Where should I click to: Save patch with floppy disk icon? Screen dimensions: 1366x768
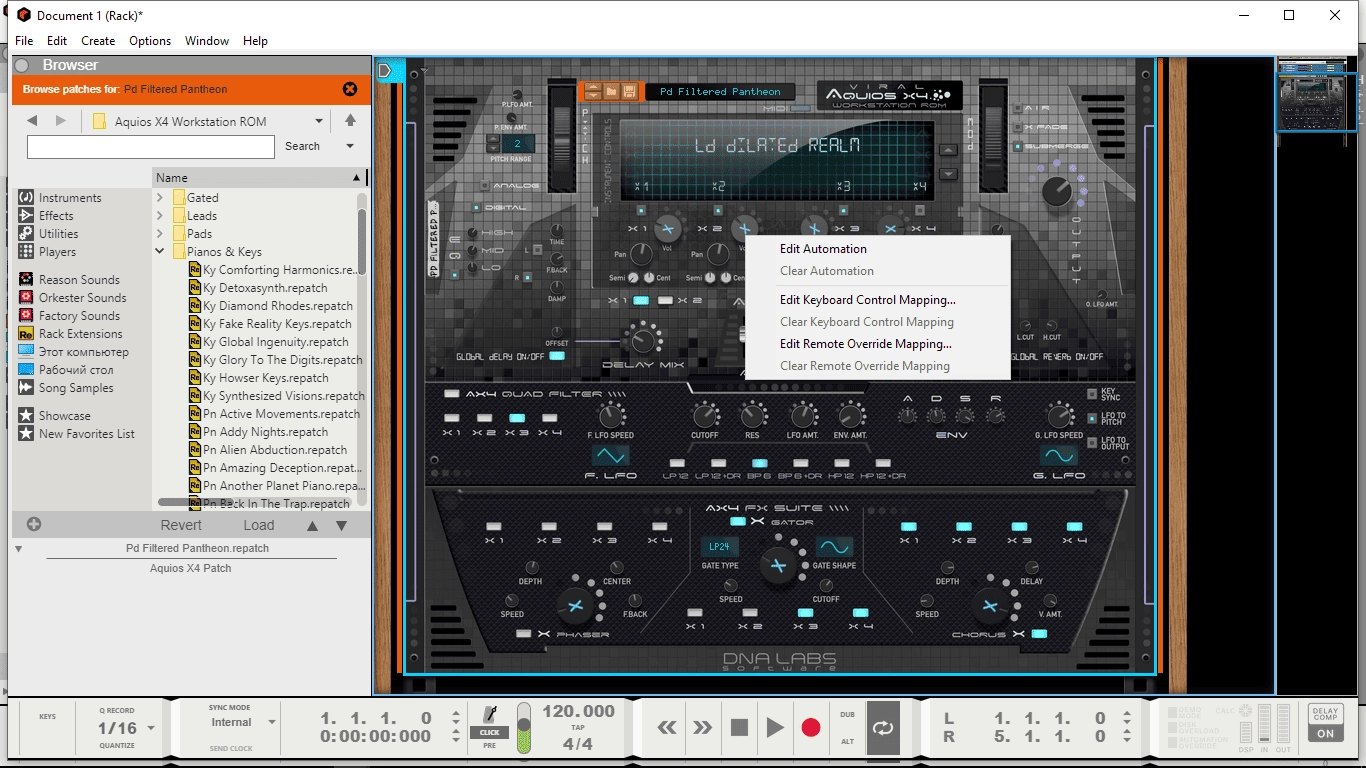[629, 92]
